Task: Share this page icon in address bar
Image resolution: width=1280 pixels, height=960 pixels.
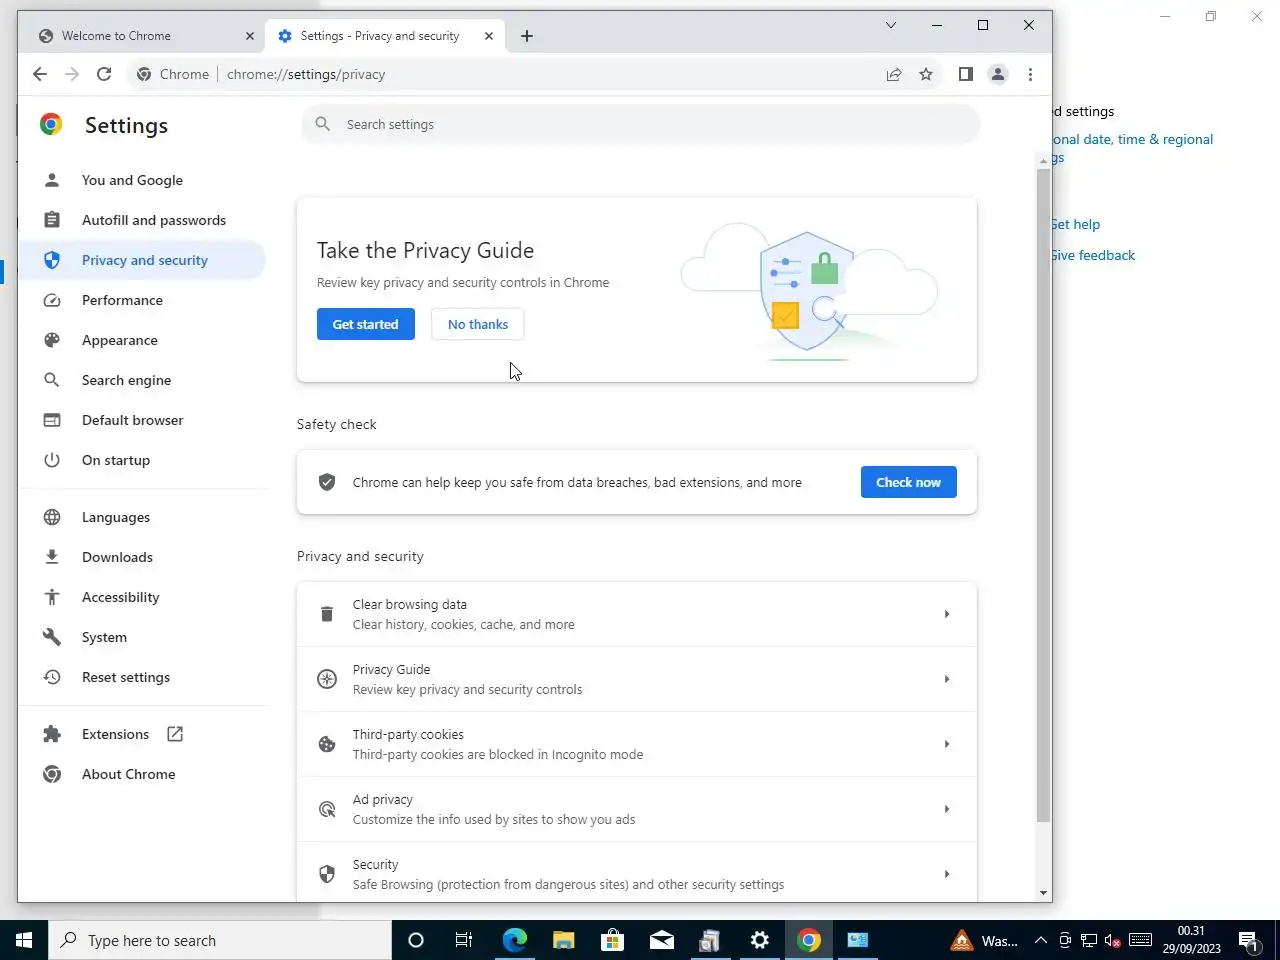Action: 894,74
